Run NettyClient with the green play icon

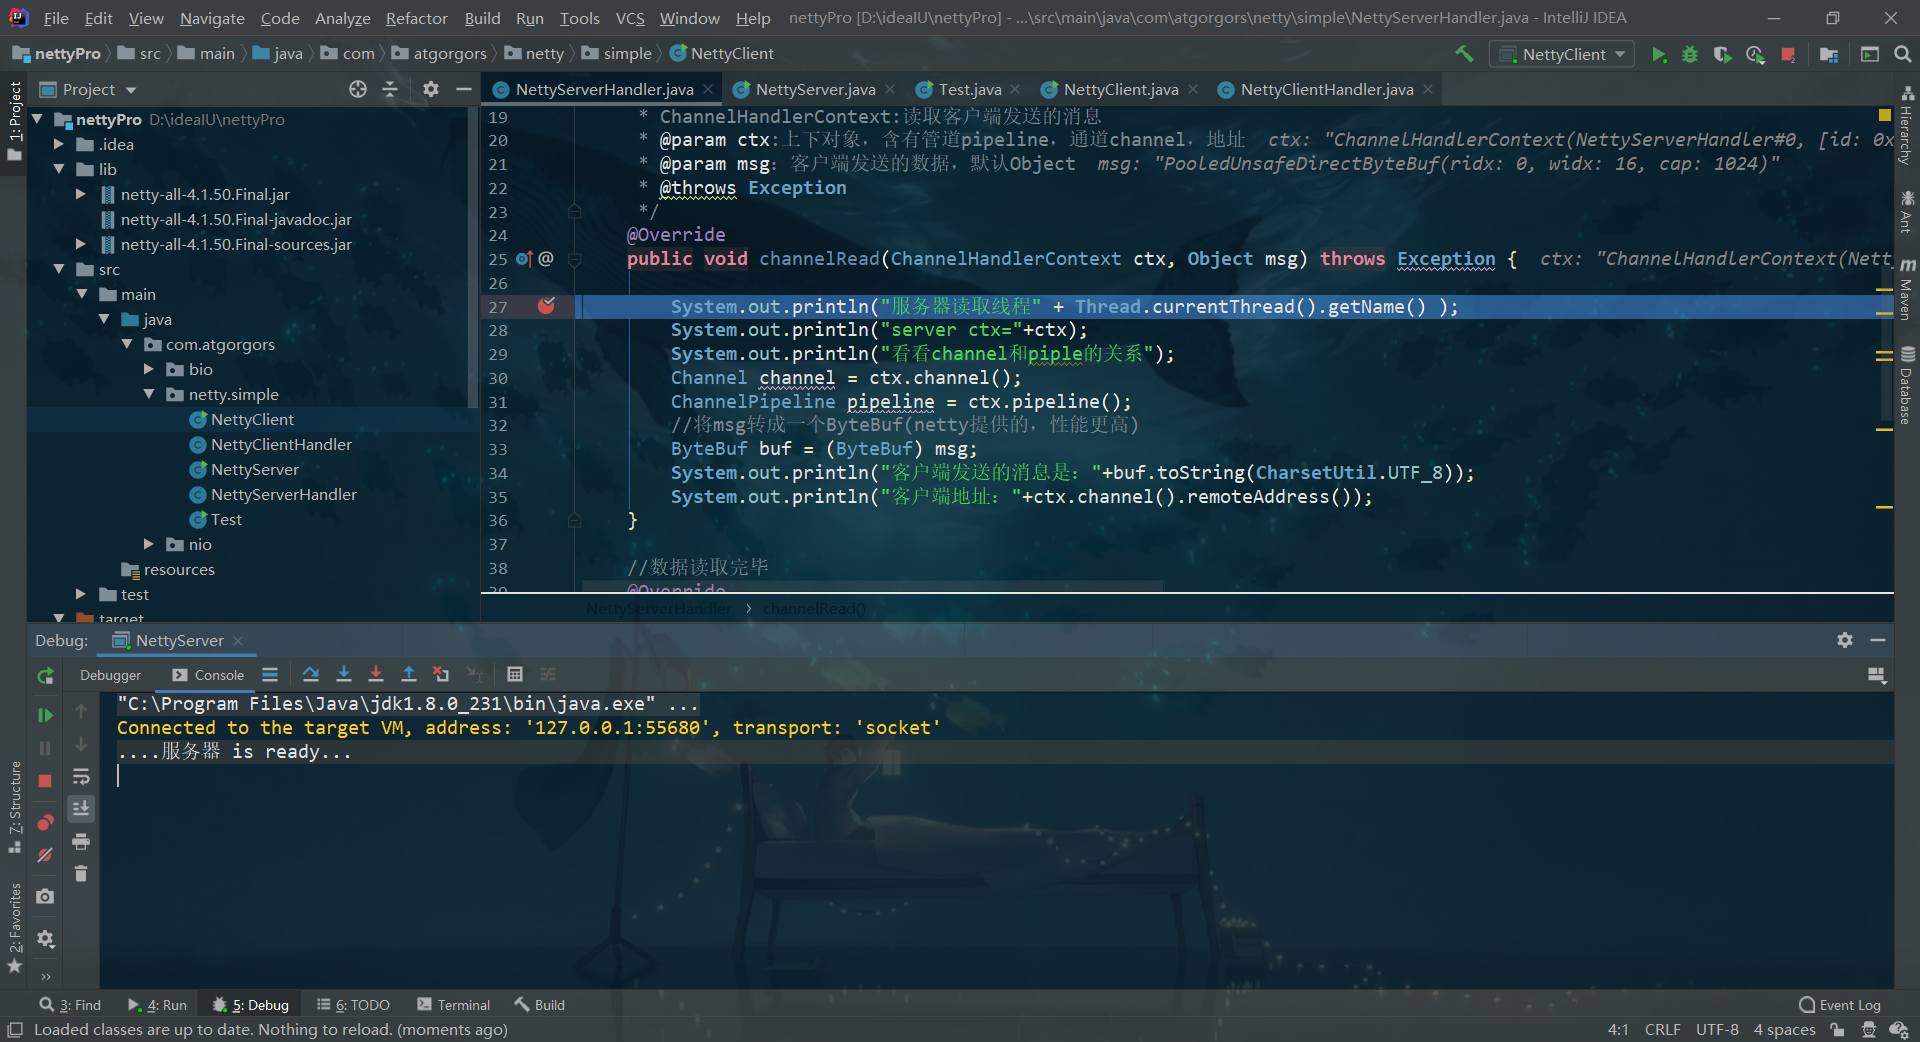pyautogui.click(x=1659, y=54)
